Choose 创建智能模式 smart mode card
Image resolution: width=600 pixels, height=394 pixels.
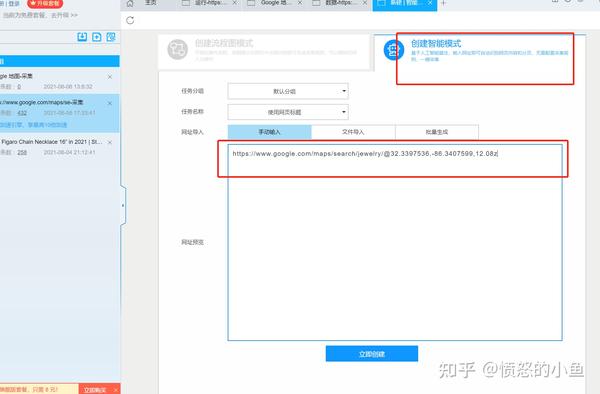click(x=480, y=51)
